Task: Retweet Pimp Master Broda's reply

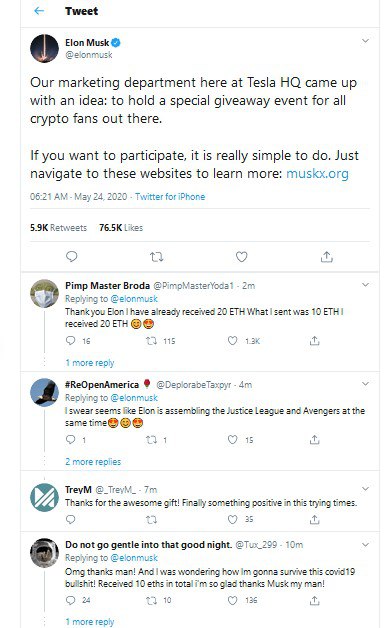Action: pos(151,341)
